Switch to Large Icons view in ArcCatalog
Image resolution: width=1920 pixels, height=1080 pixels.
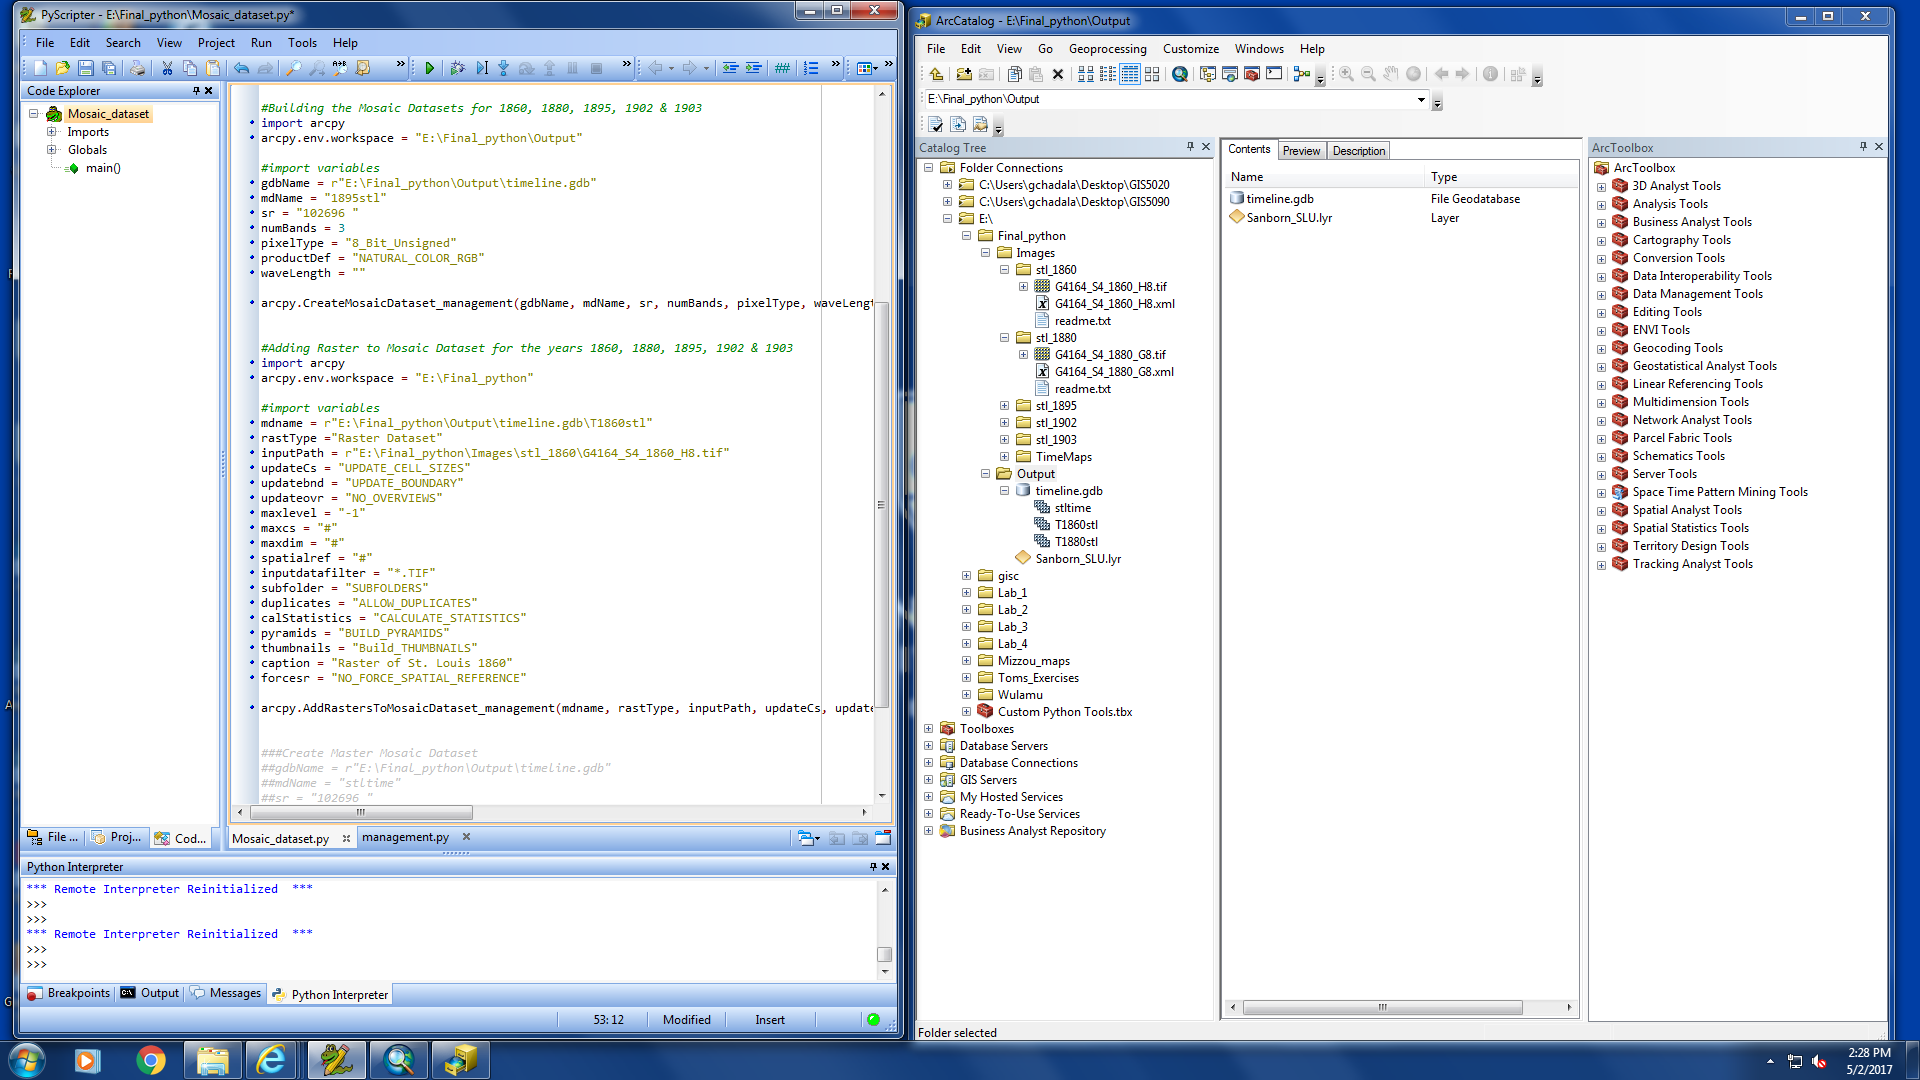click(1085, 74)
